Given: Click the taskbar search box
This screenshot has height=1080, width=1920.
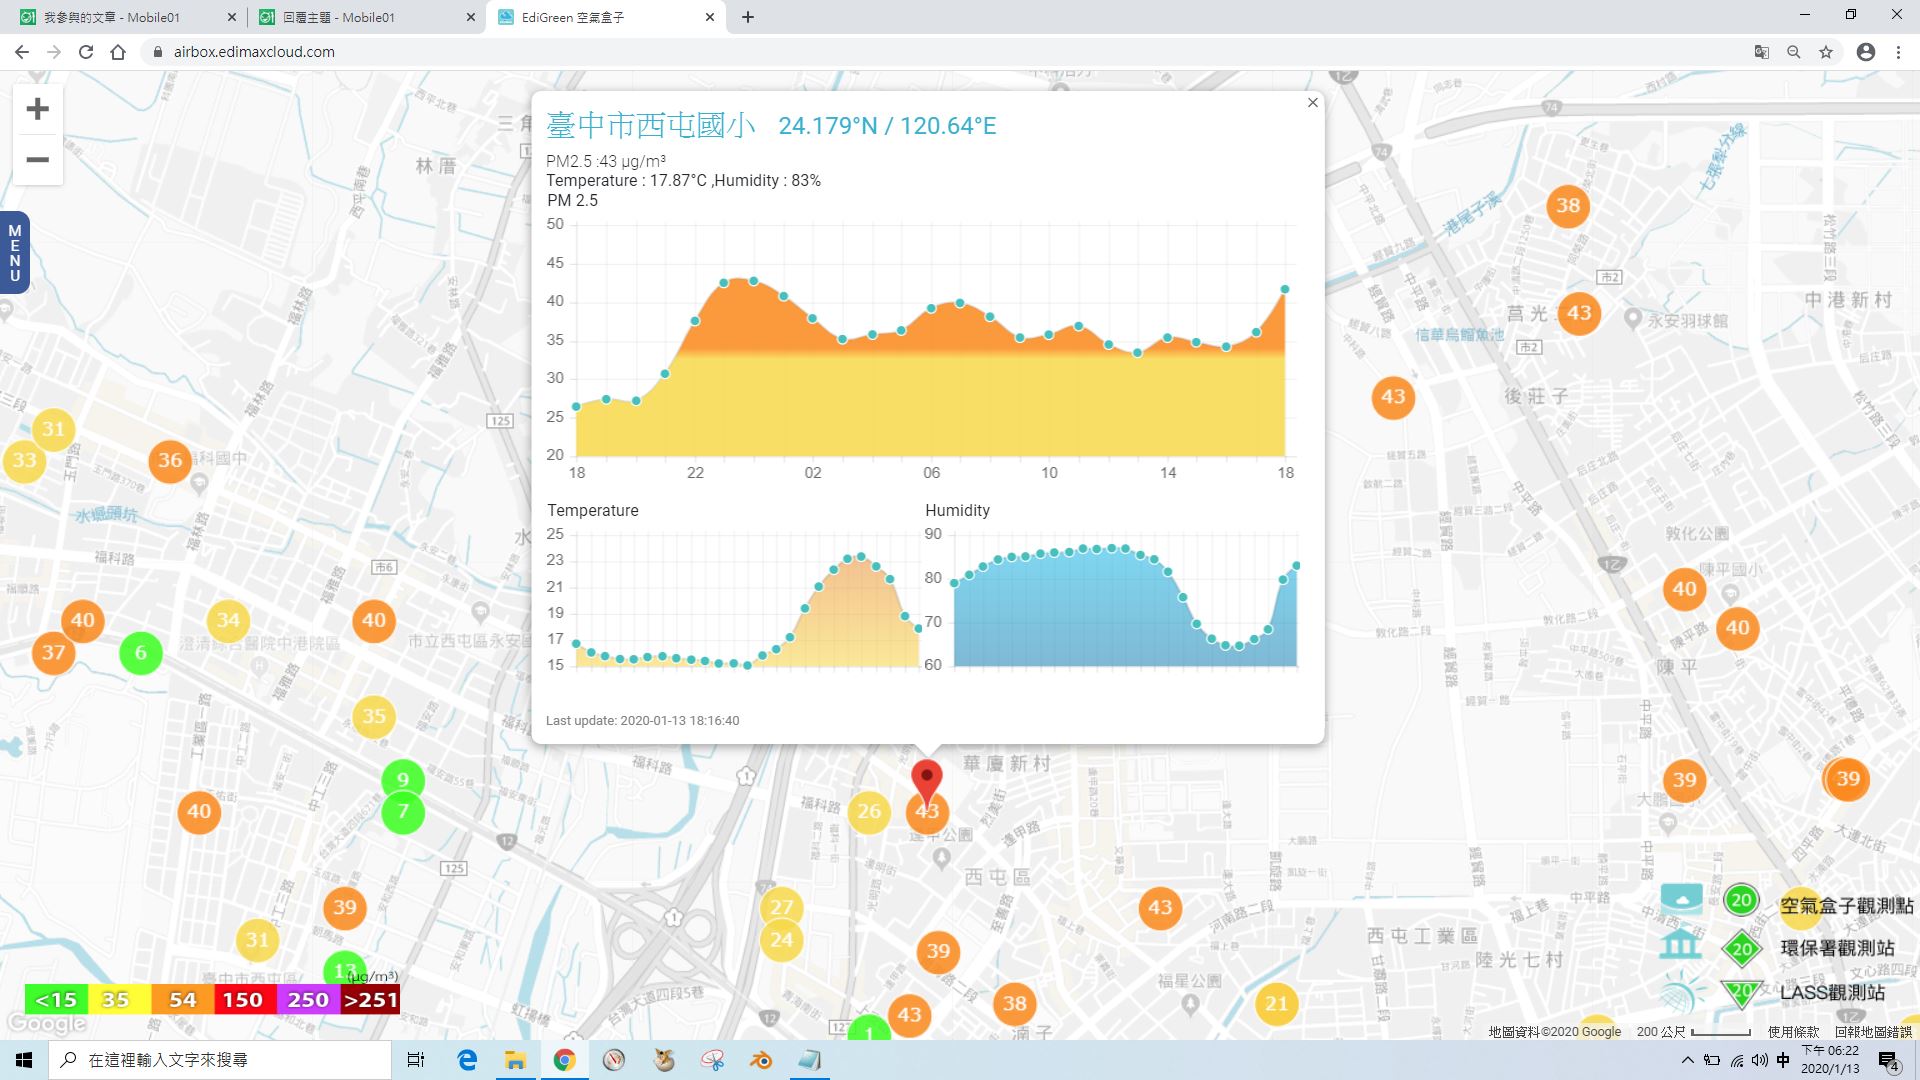Looking at the screenshot, I should point(220,1060).
